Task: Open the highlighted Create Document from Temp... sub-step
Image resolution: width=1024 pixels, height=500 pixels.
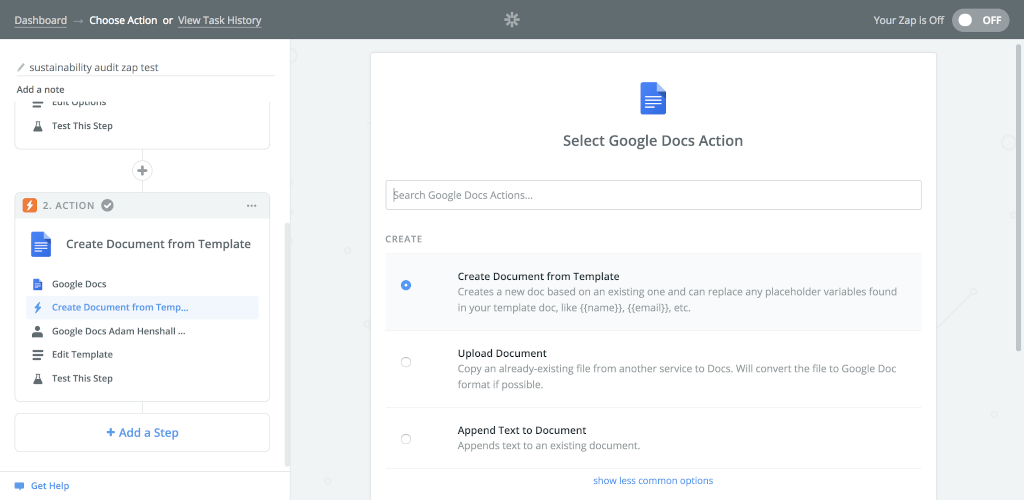Action: [142, 308]
